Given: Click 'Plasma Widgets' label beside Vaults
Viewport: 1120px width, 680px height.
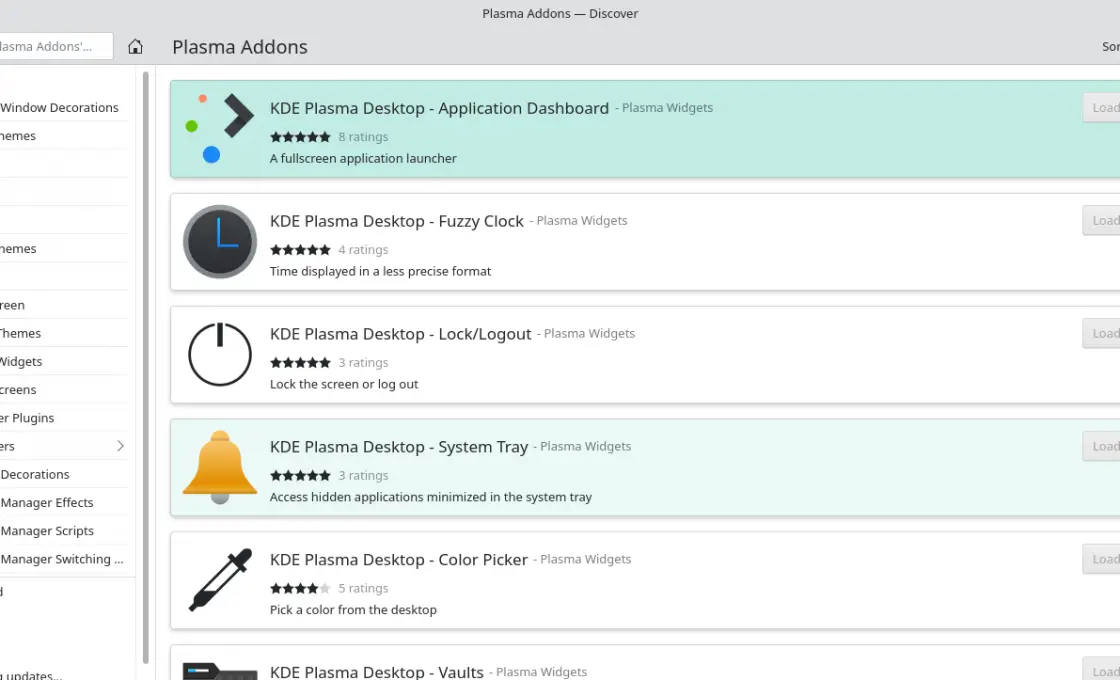Looking at the screenshot, I should (541, 671).
